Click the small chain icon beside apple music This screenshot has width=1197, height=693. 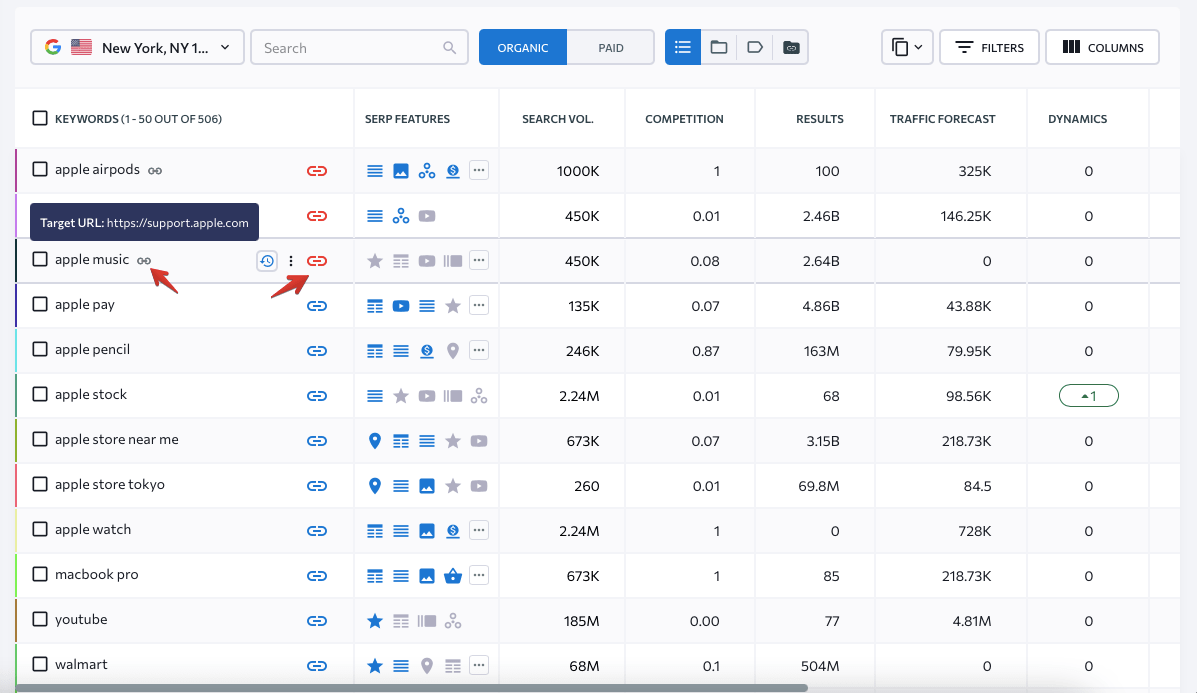[144, 261]
